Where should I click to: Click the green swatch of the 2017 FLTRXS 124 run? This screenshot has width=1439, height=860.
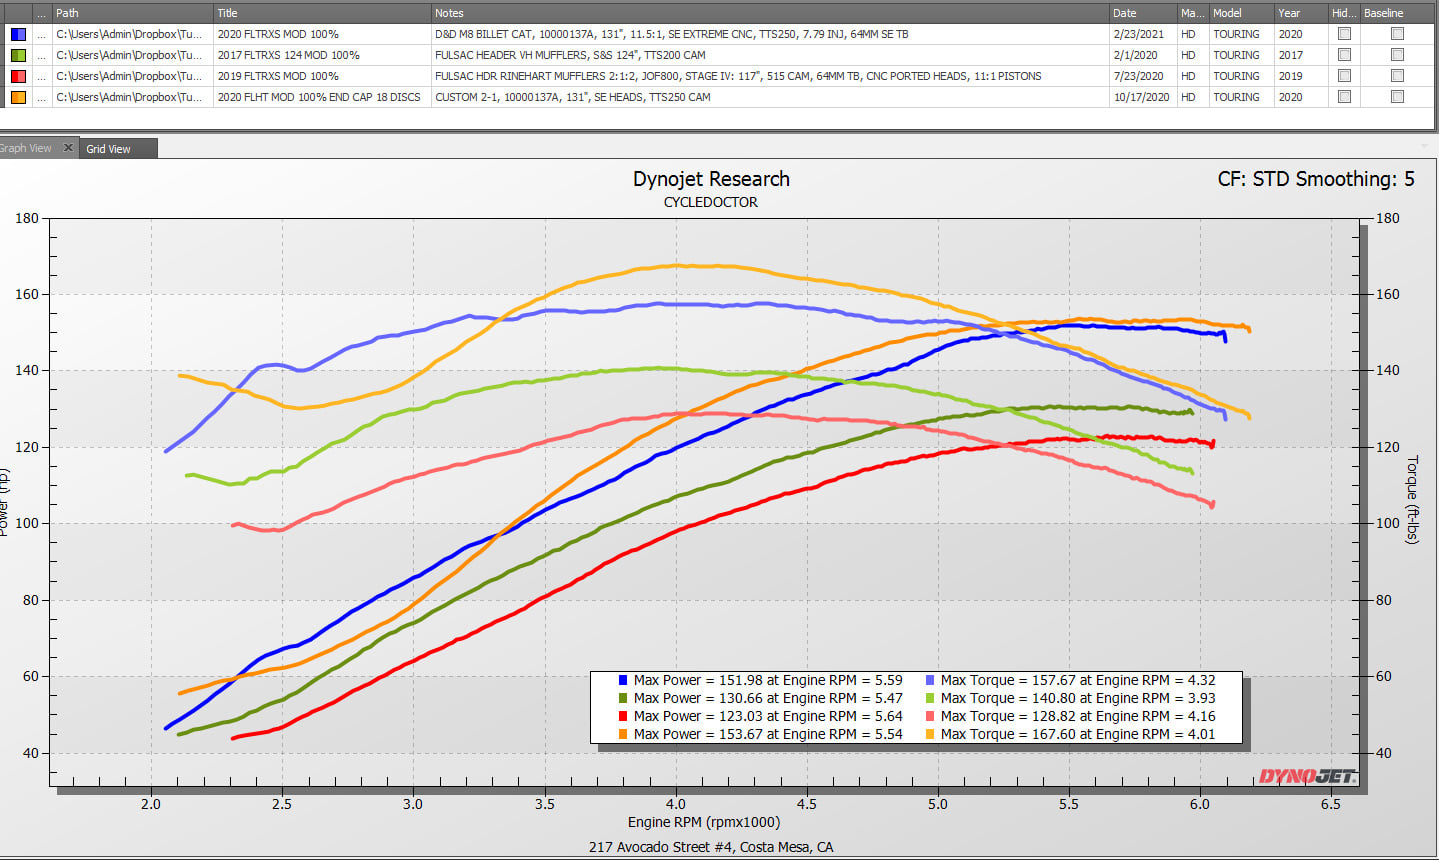point(18,55)
